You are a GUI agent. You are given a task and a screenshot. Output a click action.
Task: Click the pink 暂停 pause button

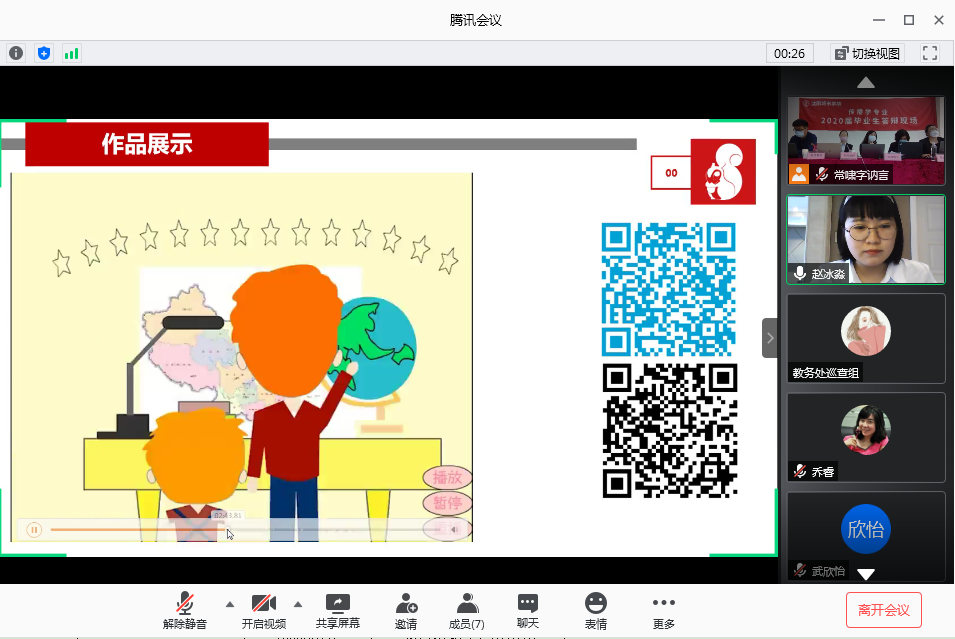(448, 503)
